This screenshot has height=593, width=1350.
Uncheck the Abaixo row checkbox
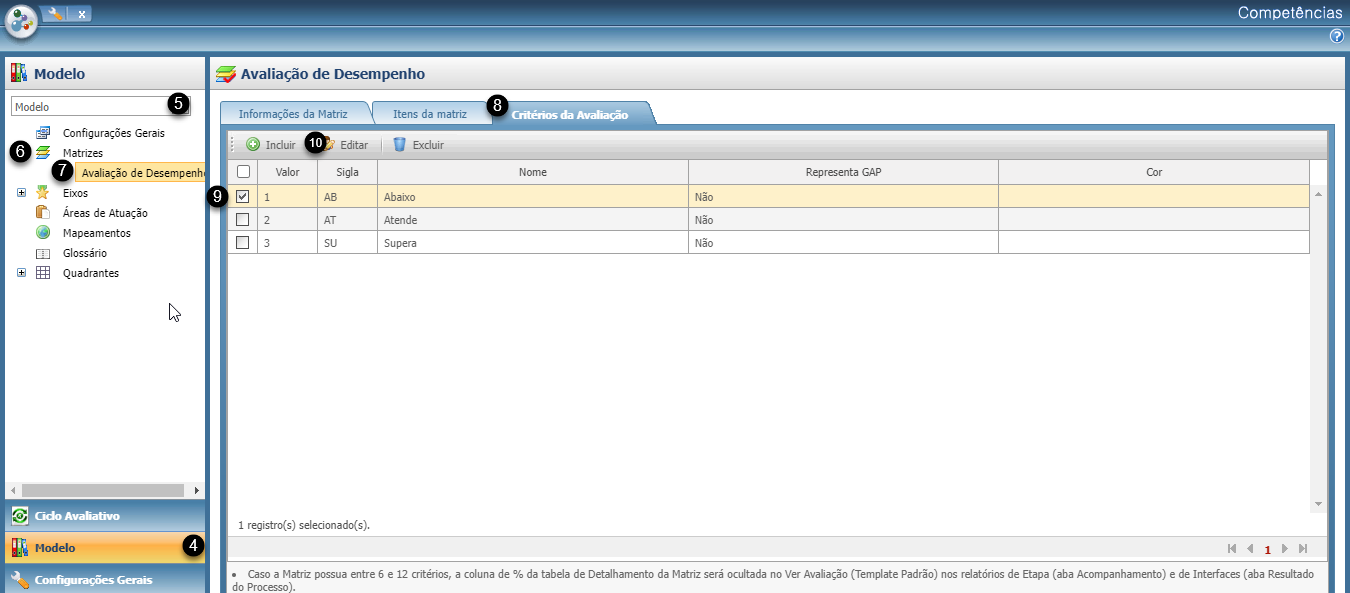click(243, 197)
